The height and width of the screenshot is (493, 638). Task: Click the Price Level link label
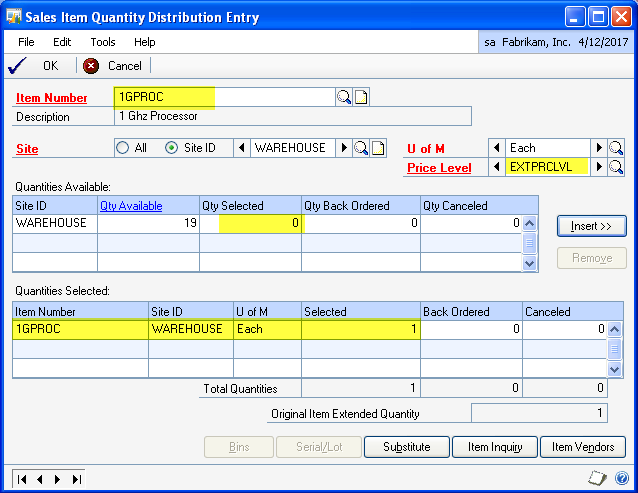439,168
